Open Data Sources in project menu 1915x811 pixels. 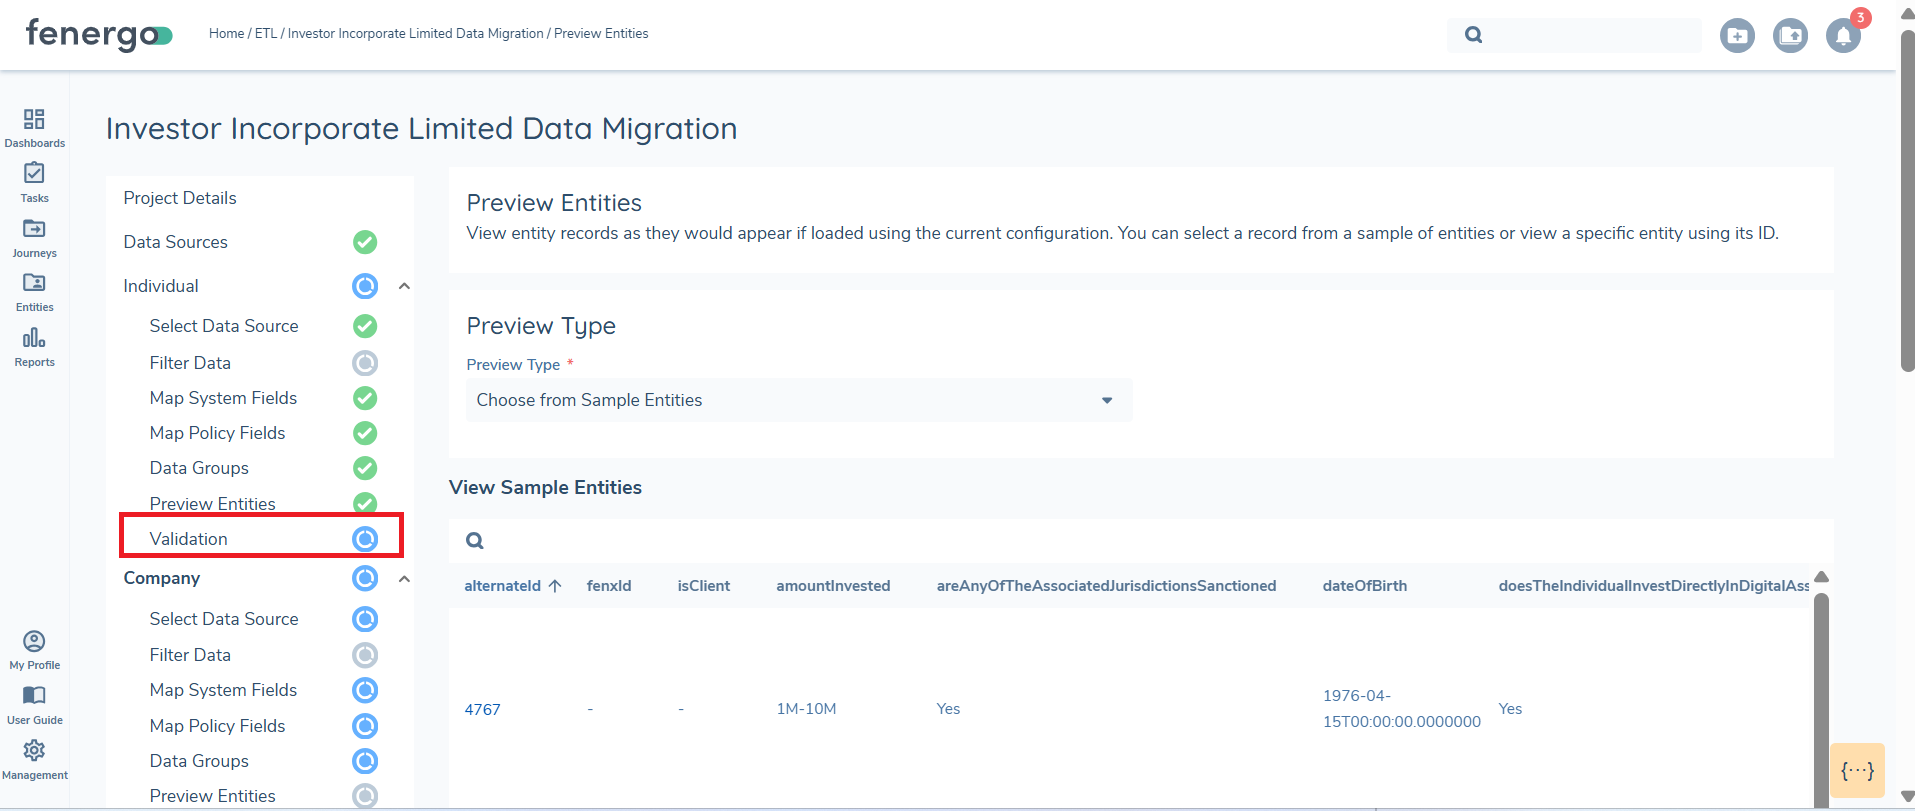[176, 242]
